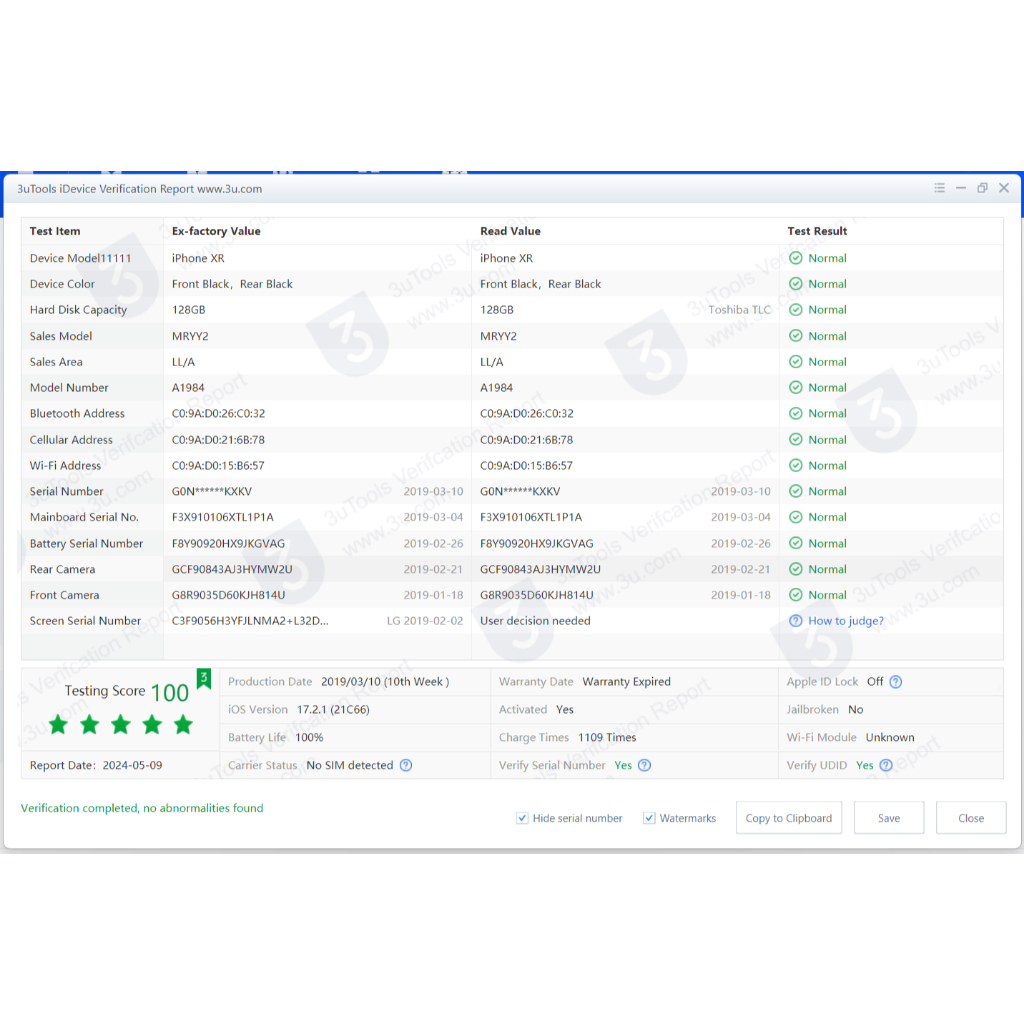The width and height of the screenshot is (1024, 1024).
Task: Click the help icon next to Carrier Status
Action: pyautogui.click(x=406, y=765)
